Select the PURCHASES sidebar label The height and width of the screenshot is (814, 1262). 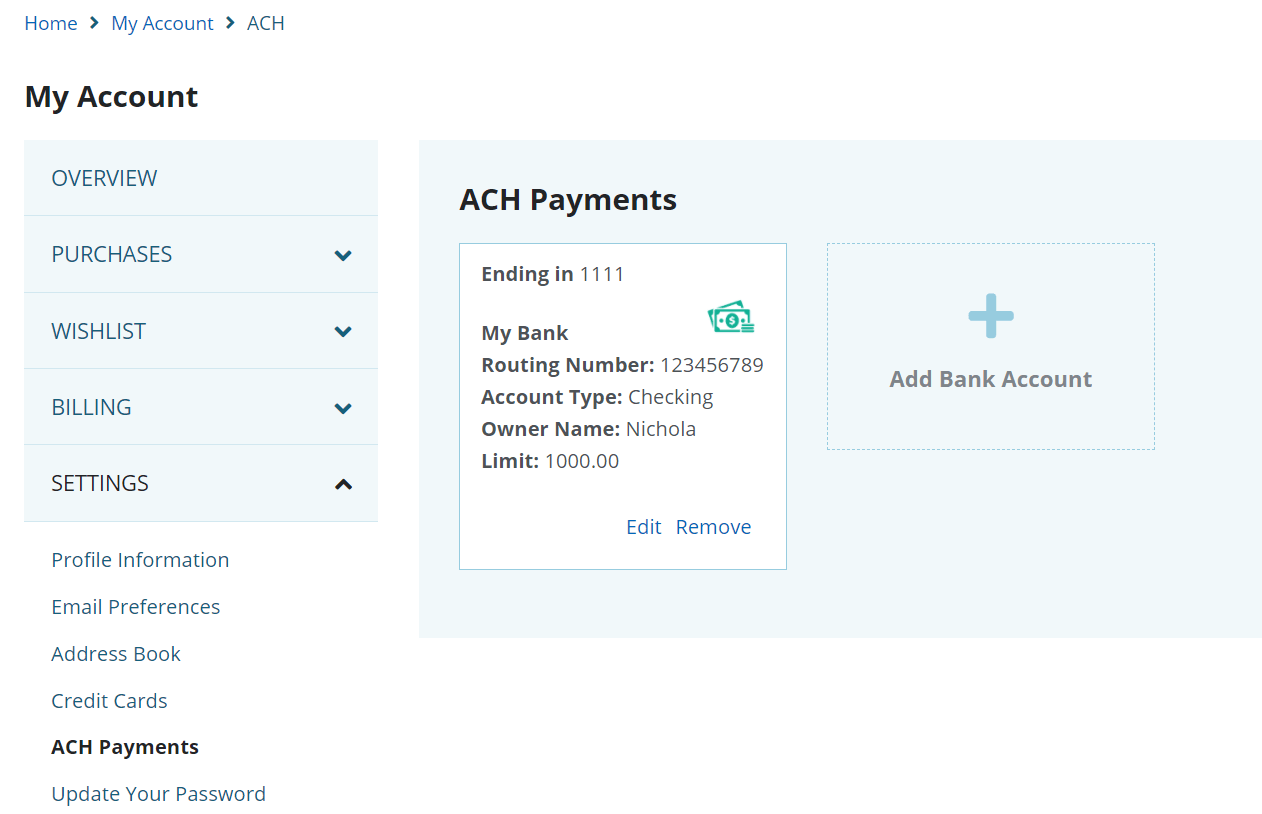(112, 254)
